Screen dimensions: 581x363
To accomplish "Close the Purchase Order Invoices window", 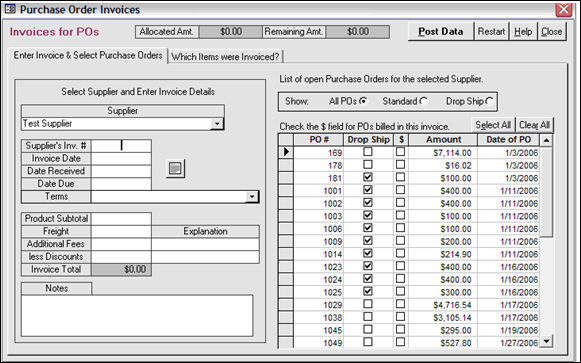I will point(564,9).
